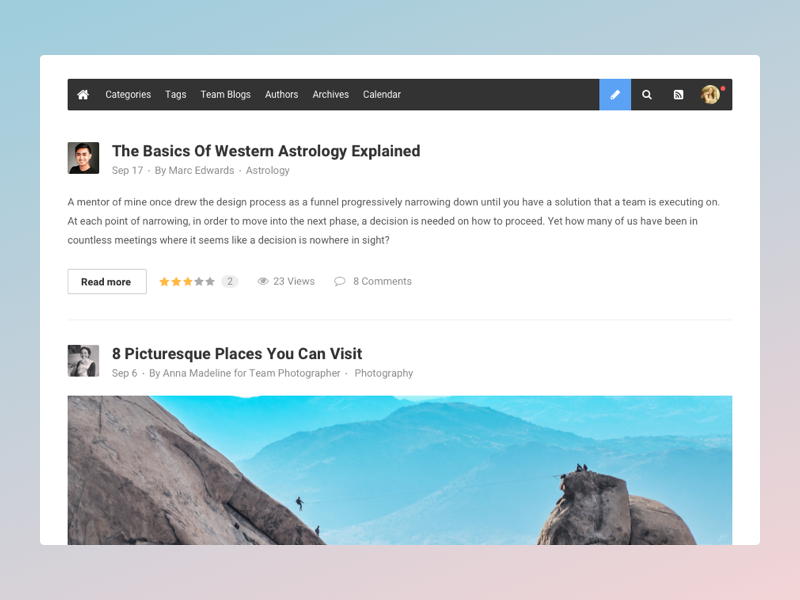
Task: Open Archives in the navigation bar
Action: pos(331,94)
